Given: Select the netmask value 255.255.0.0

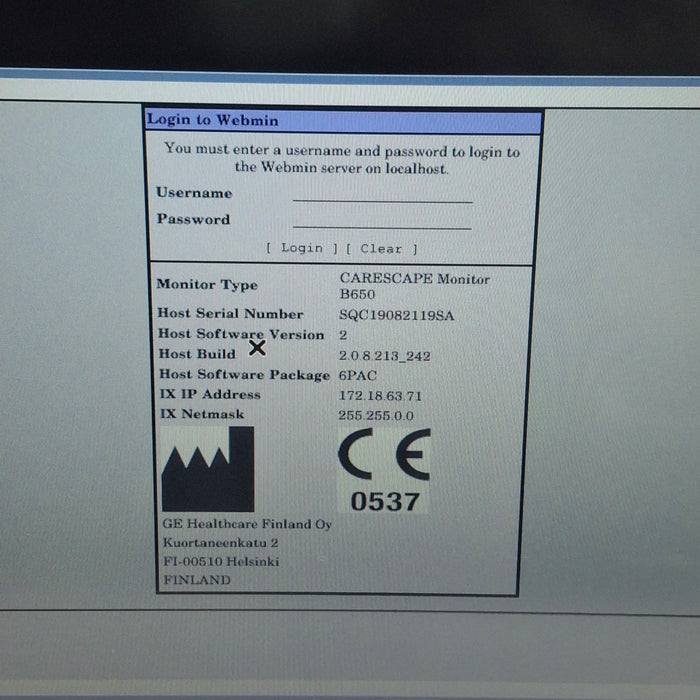Looking at the screenshot, I should click(376, 415).
